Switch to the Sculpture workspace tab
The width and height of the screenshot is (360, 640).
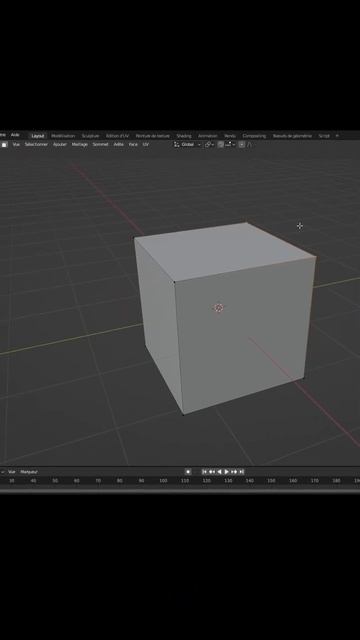90,136
